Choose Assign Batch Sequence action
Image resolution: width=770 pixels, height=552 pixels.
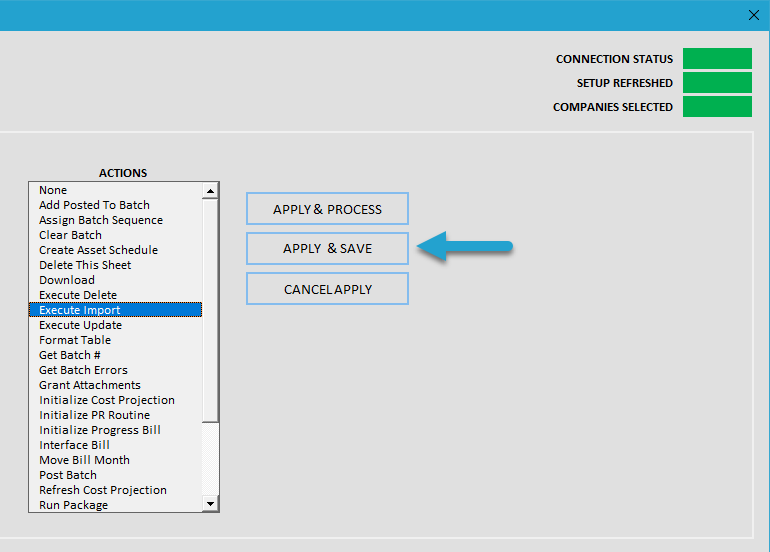(x=115, y=220)
